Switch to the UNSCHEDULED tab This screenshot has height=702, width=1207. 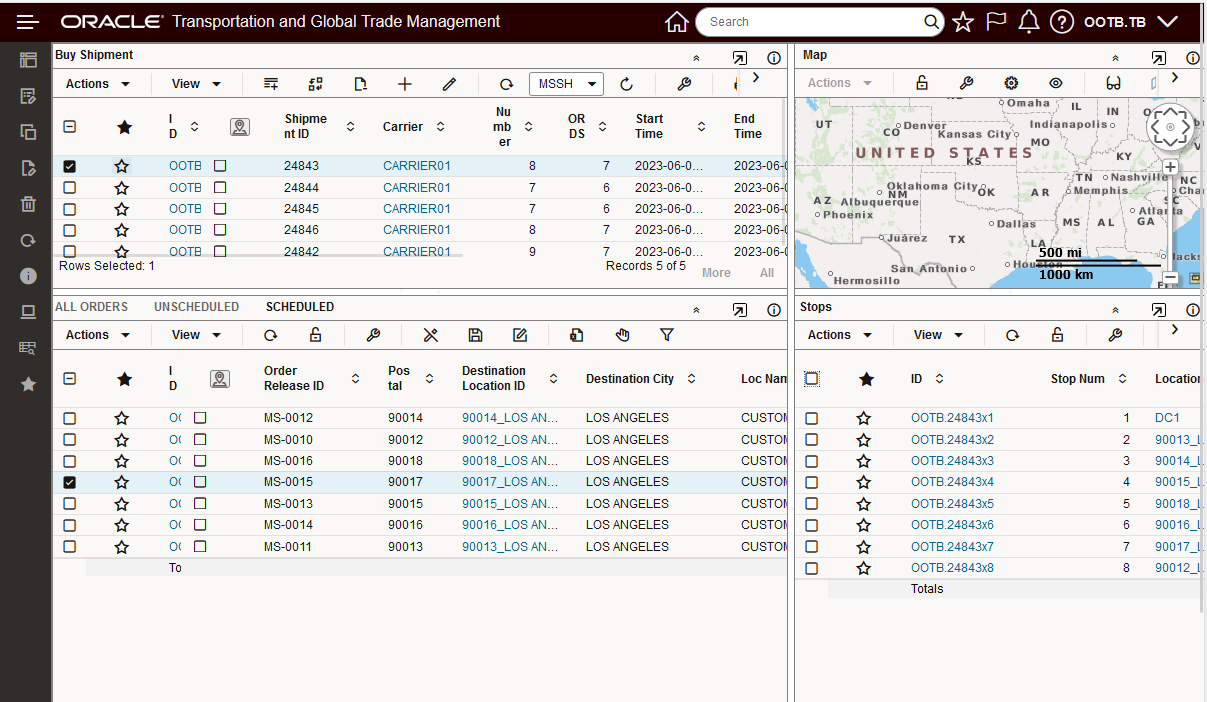point(196,307)
